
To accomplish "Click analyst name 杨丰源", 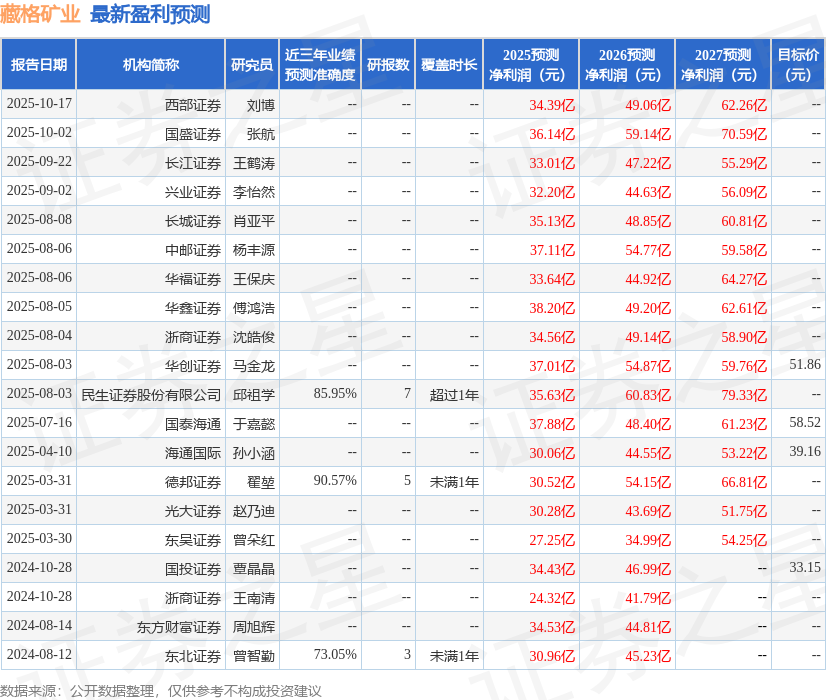I will [x=254, y=250].
